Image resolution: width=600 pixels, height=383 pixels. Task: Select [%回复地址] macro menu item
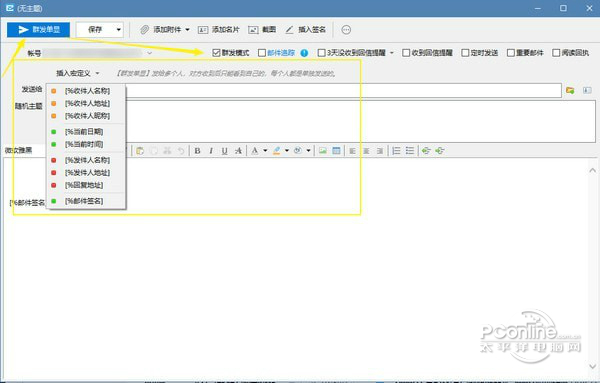[86, 185]
